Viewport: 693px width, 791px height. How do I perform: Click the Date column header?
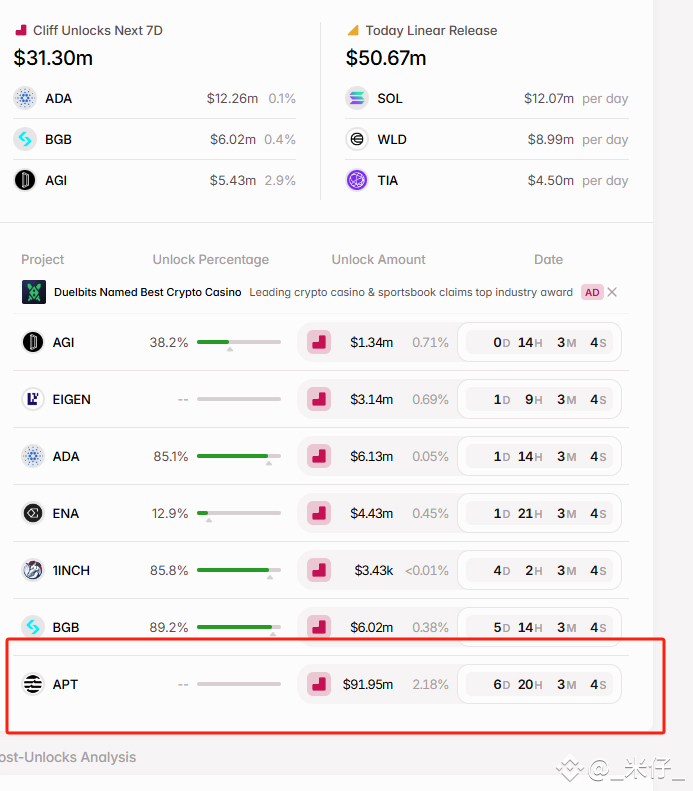tap(548, 259)
